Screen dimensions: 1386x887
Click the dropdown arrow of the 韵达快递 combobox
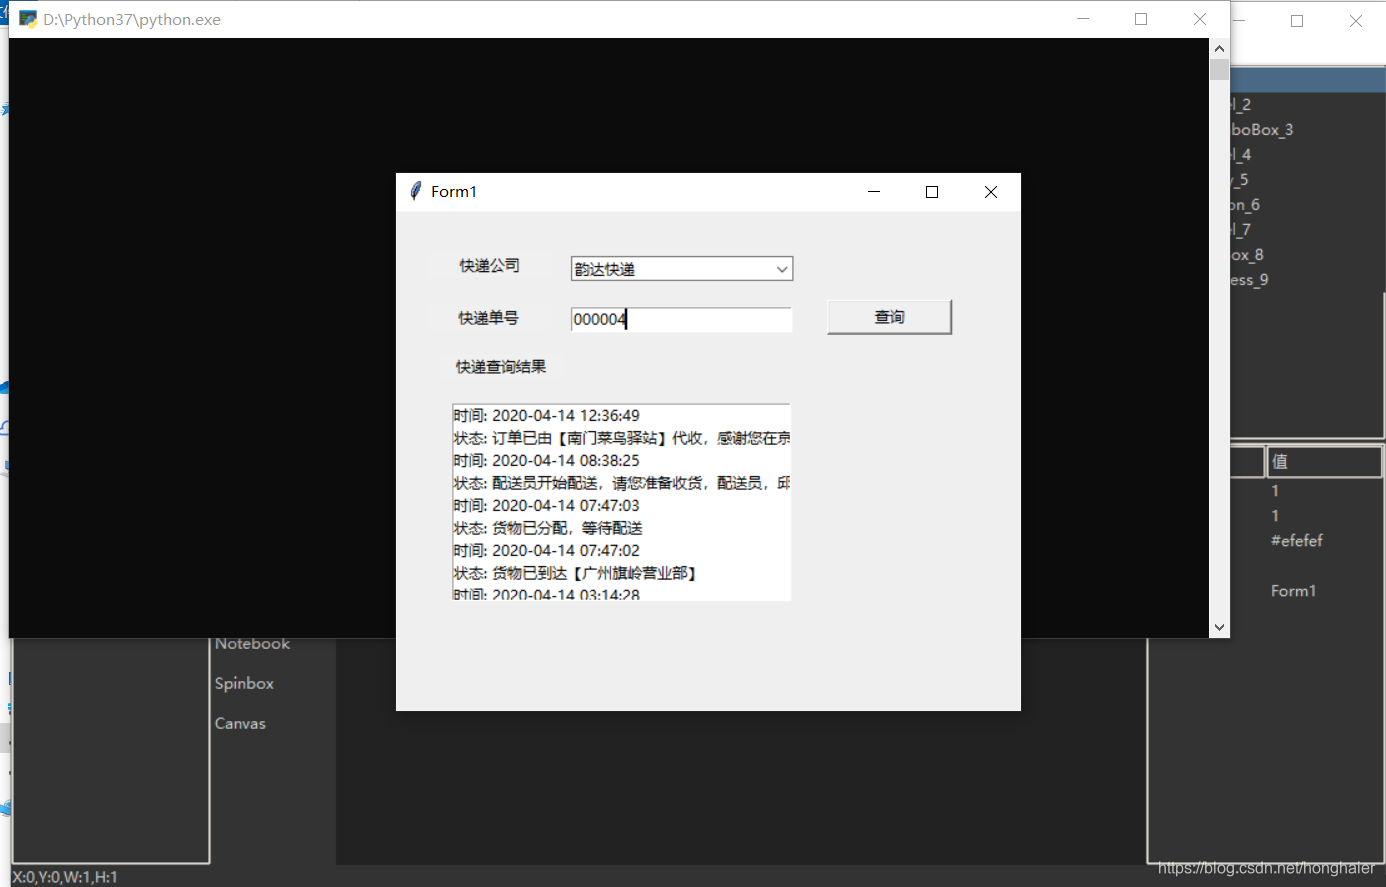coord(782,269)
